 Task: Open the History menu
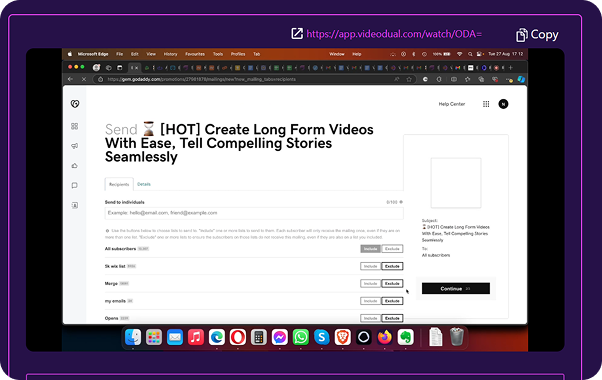click(170, 54)
